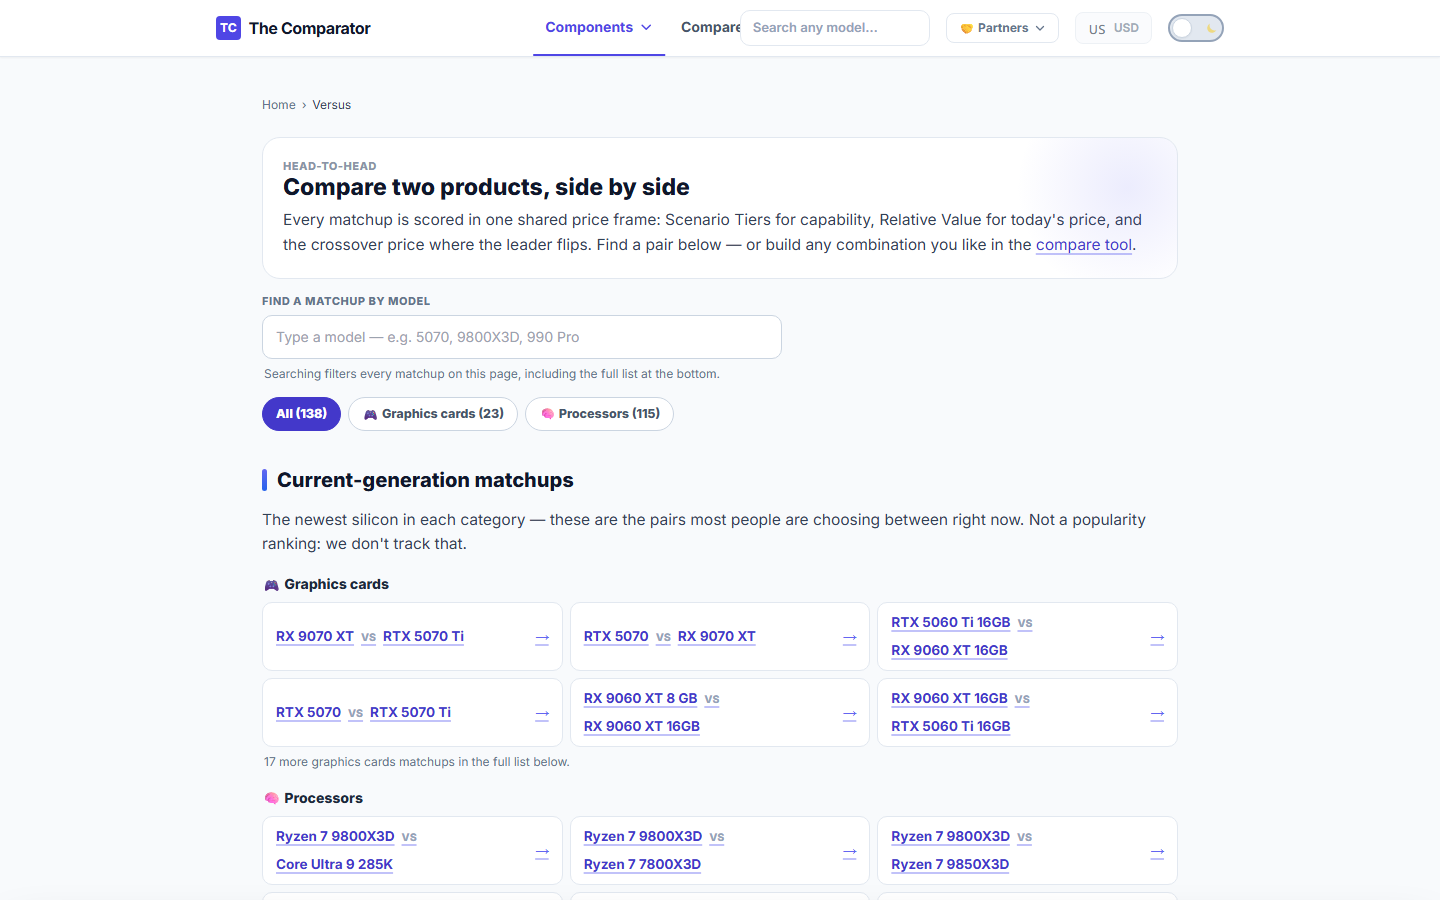
Task: Click the HEAD-TO-HEAD label
Action: [x=330, y=166]
